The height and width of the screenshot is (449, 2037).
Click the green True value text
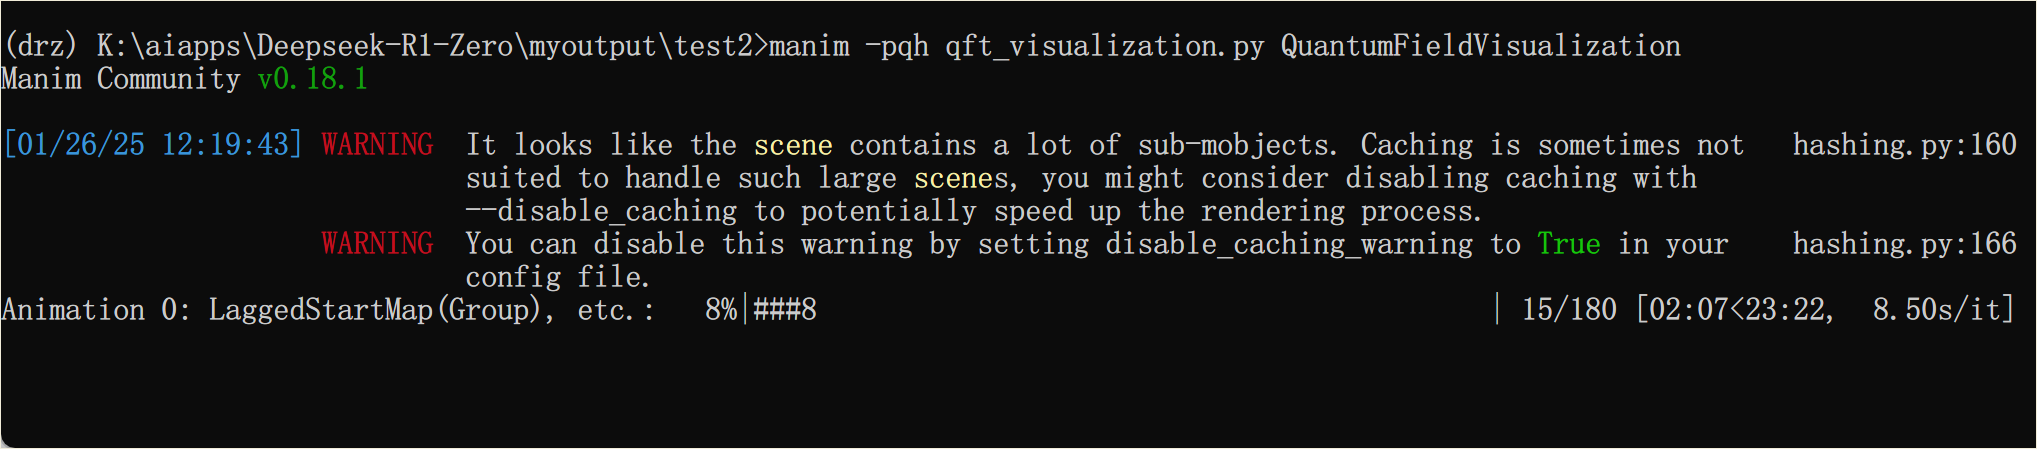point(1568,244)
